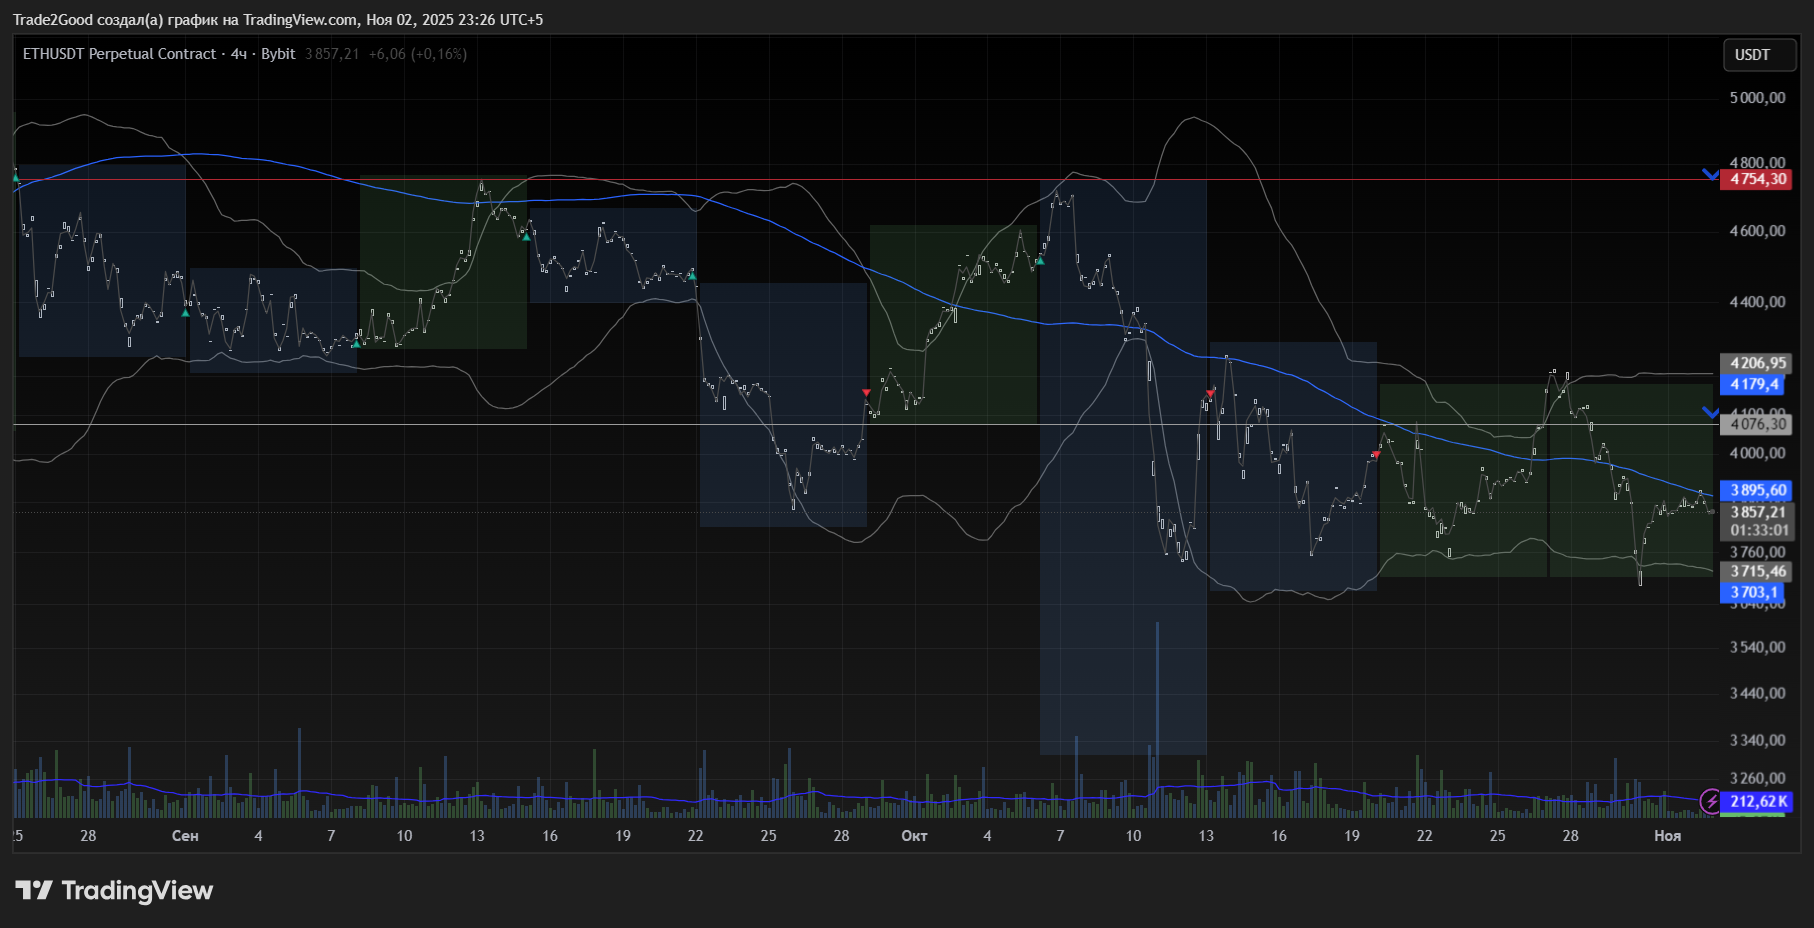Click the ETHUSDT Perpetual Contract symbol title
The image size is (1814, 928).
click(119, 54)
